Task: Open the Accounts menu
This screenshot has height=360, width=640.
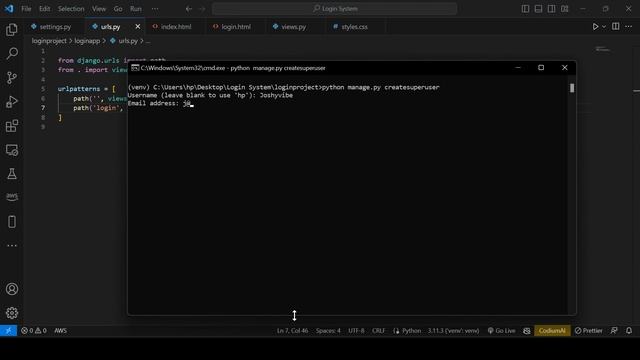Action: pyautogui.click(x=12, y=289)
